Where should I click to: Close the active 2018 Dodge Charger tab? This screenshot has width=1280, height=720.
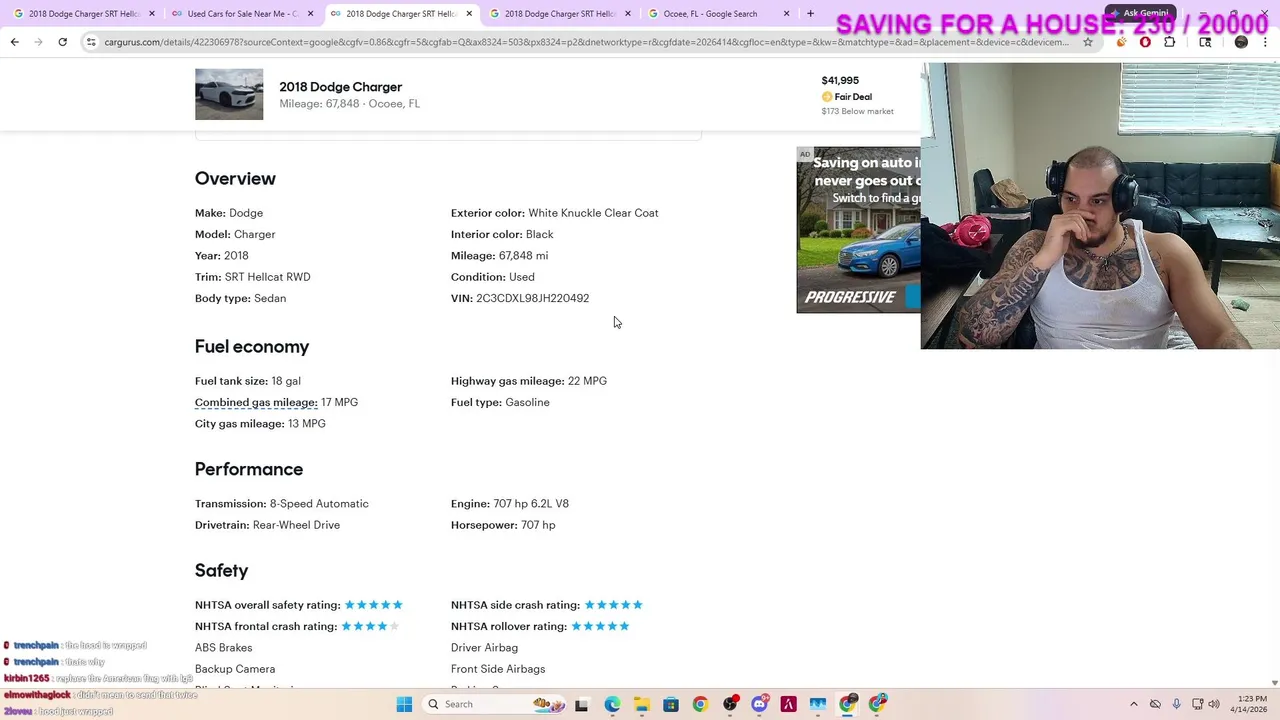click(x=469, y=14)
